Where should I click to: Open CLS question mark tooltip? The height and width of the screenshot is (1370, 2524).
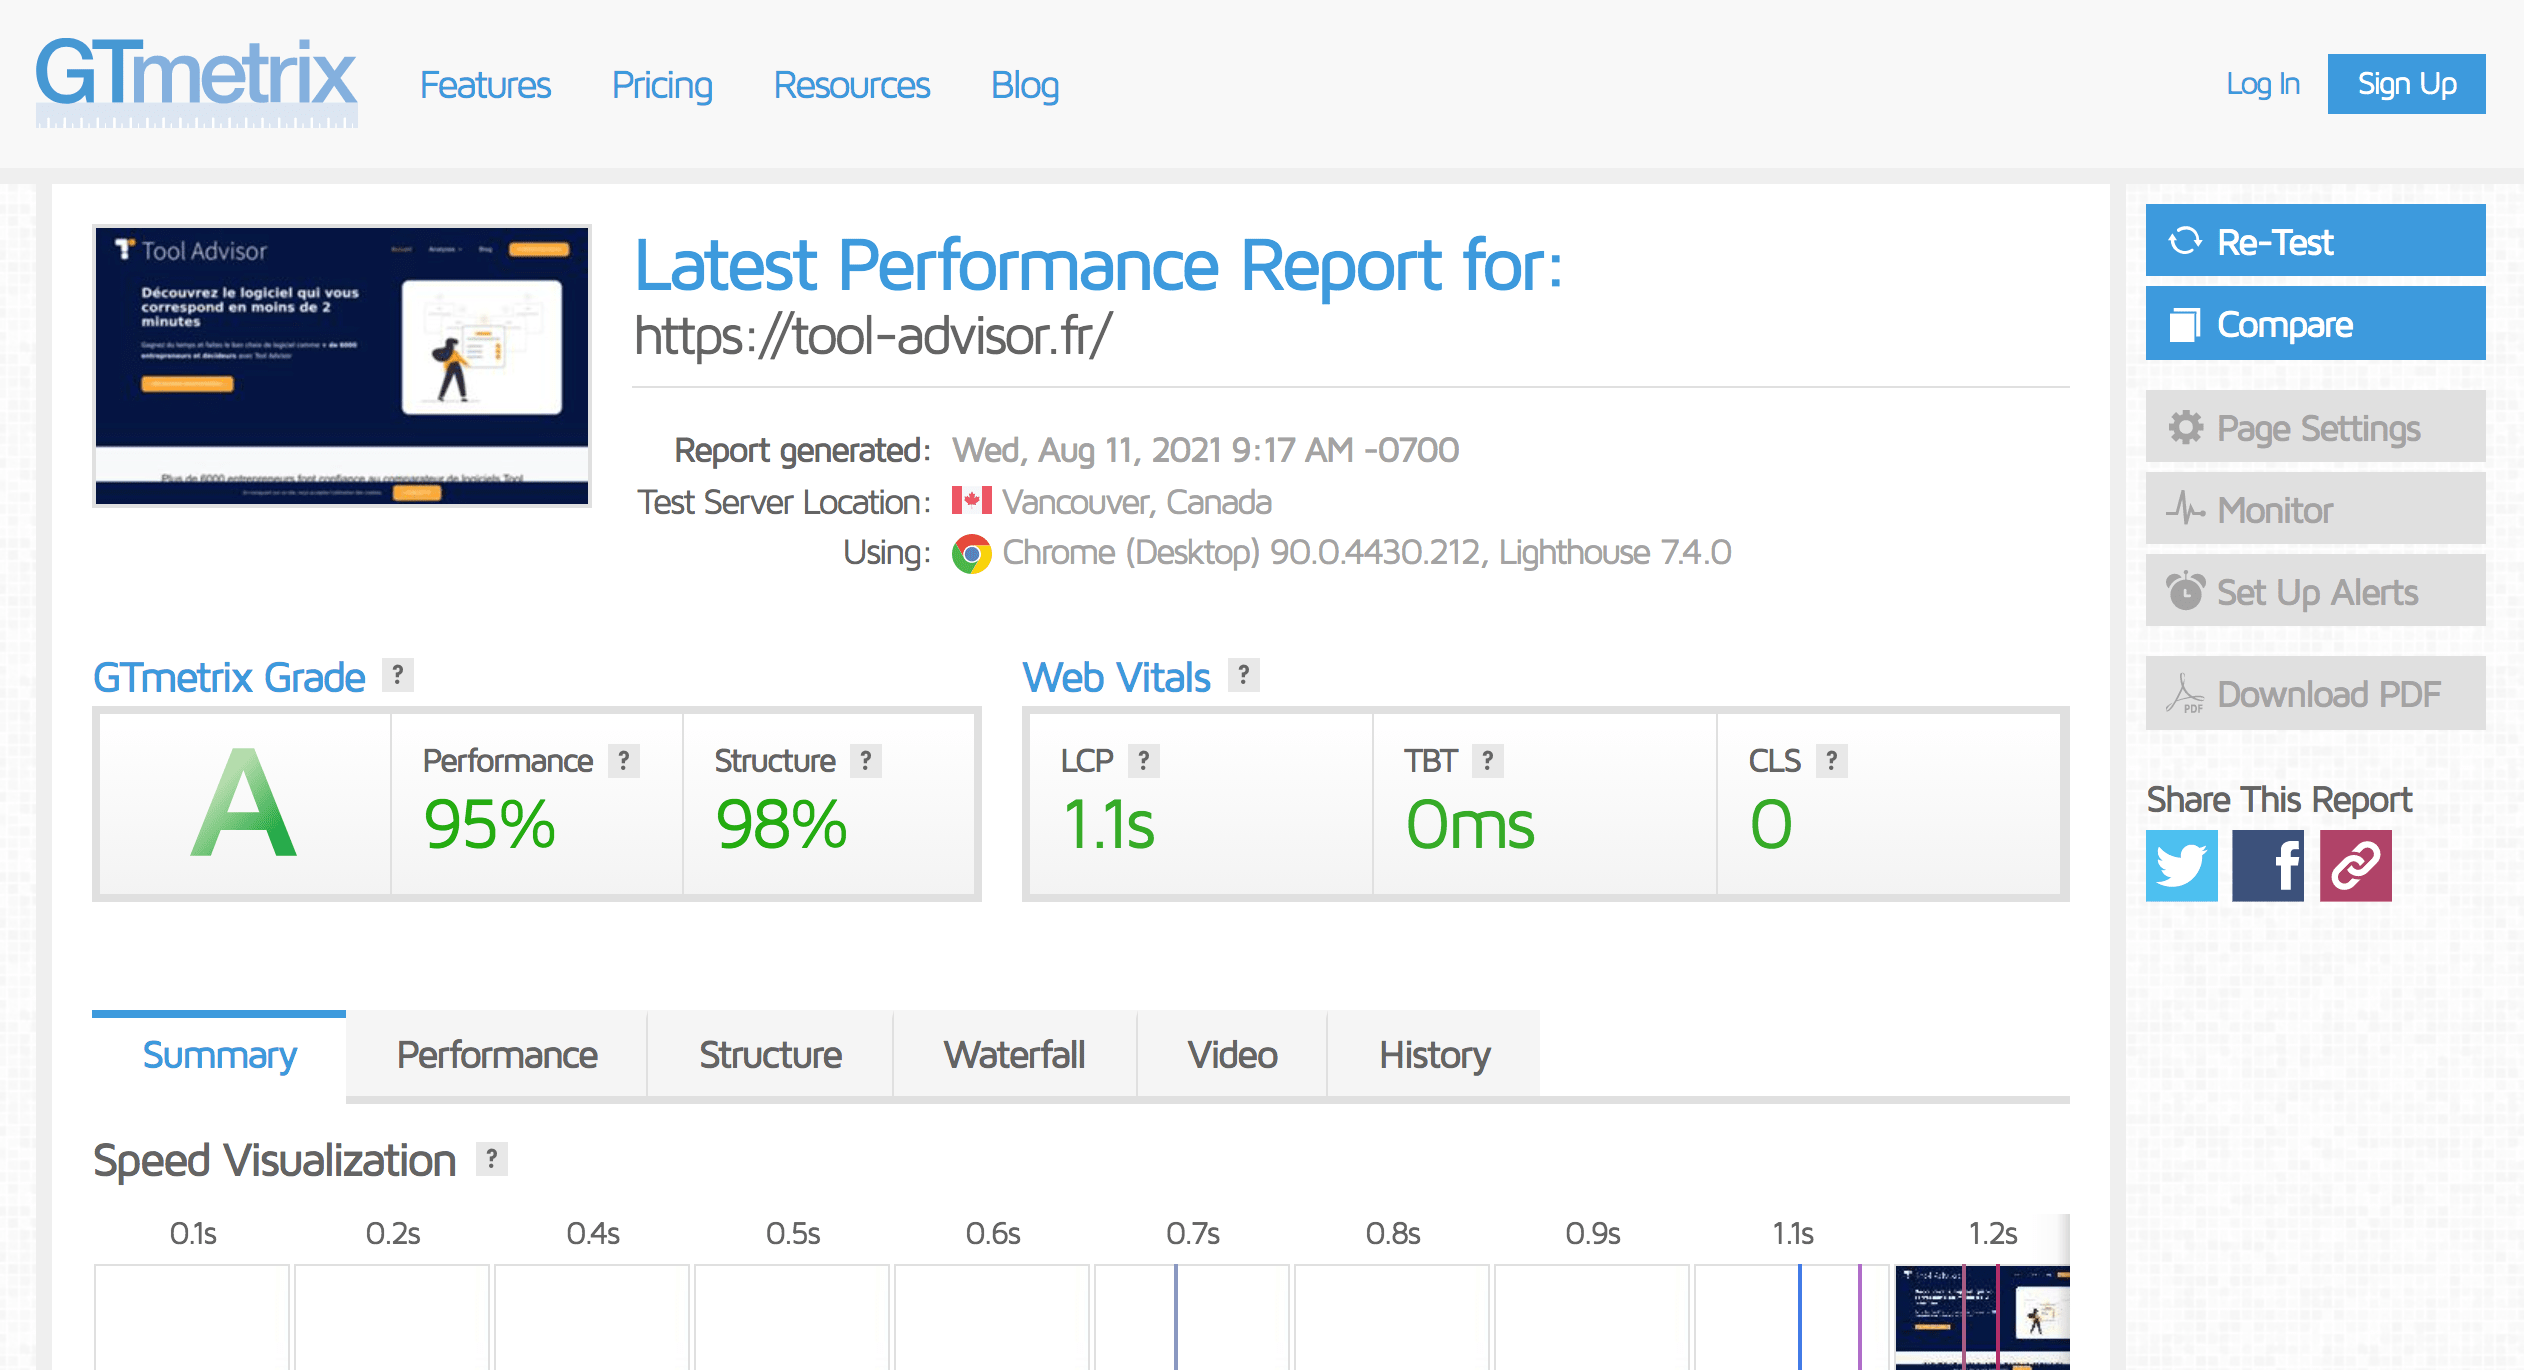coord(1831,761)
